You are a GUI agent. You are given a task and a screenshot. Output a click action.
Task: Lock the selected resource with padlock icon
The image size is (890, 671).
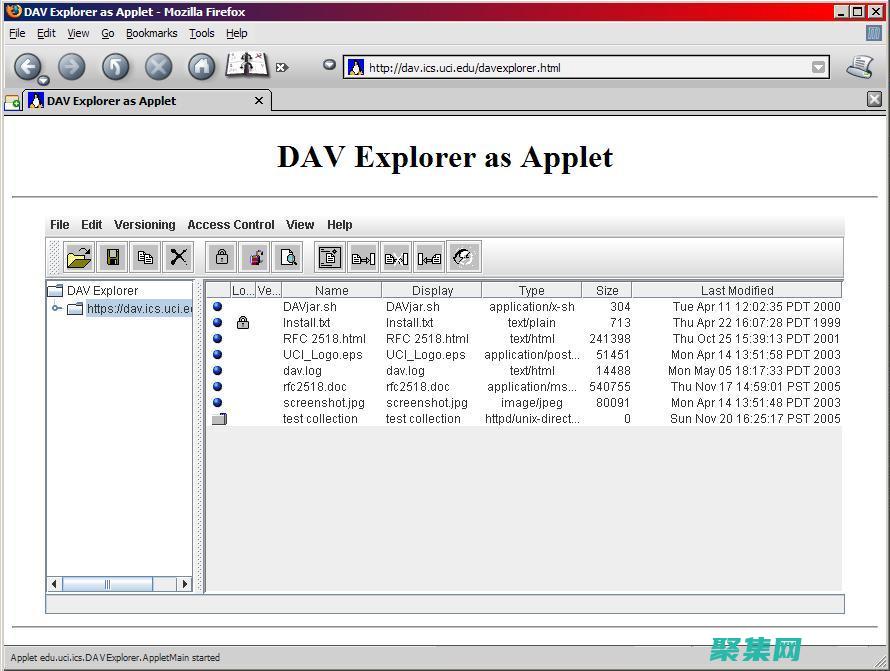coord(221,257)
